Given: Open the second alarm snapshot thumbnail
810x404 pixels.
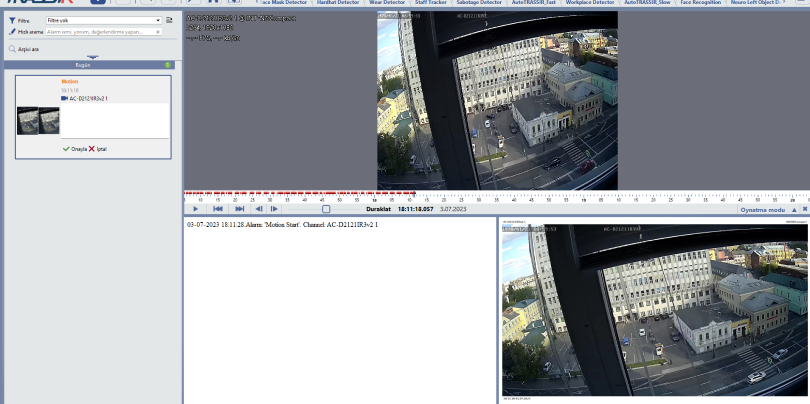Looking at the screenshot, I should (49, 121).
